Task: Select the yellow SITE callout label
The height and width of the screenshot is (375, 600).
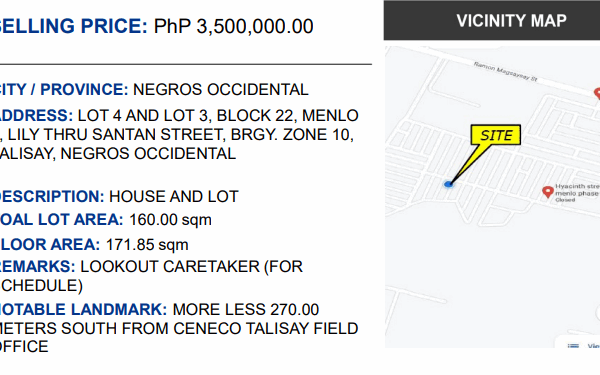Action: (496, 135)
